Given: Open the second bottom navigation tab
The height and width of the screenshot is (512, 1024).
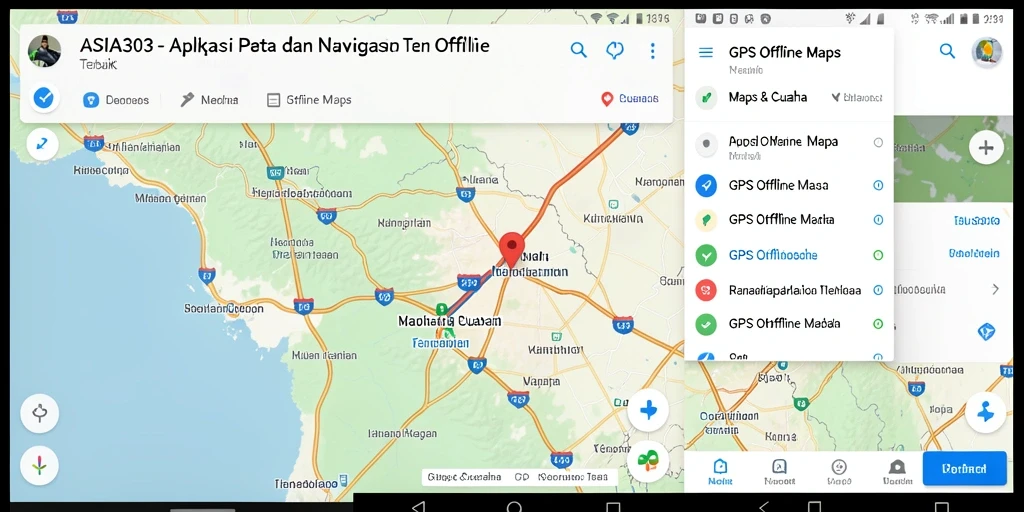Looking at the screenshot, I should pyautogui.click(x=779, y=472).
